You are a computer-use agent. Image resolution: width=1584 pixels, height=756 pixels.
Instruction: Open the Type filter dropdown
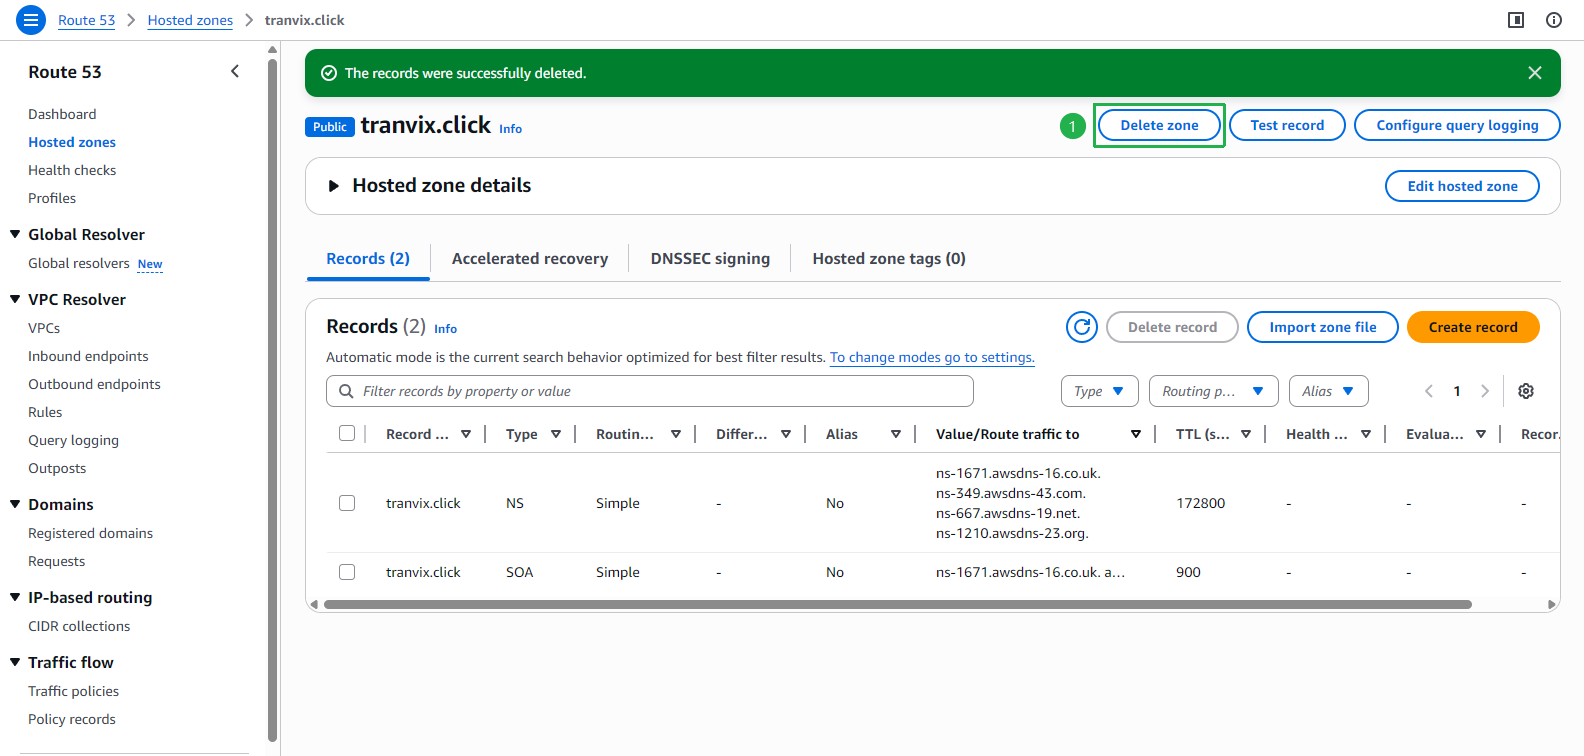[x=1100, y=391]
